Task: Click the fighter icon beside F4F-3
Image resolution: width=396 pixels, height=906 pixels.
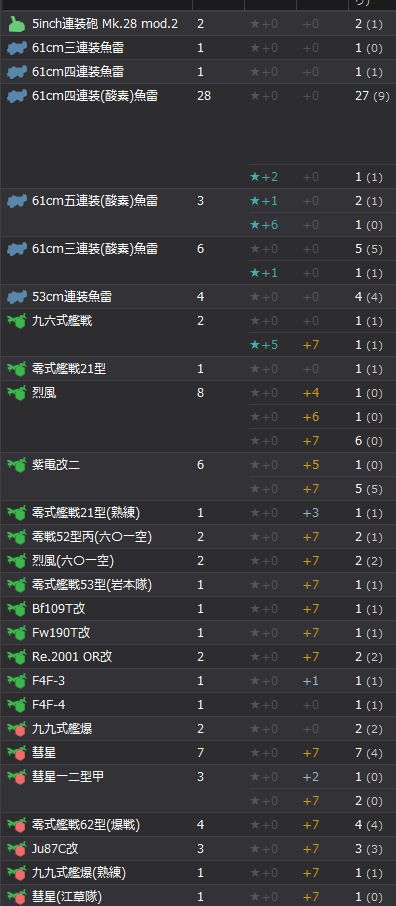Action: pos(17,681)
